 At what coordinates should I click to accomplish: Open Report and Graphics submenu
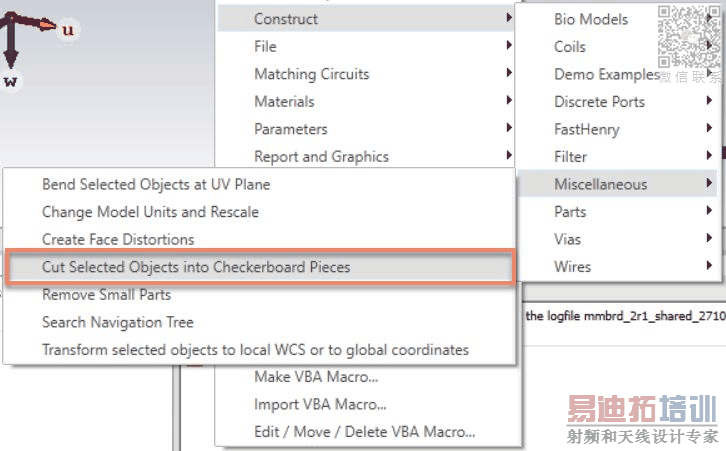pos(321,157)
